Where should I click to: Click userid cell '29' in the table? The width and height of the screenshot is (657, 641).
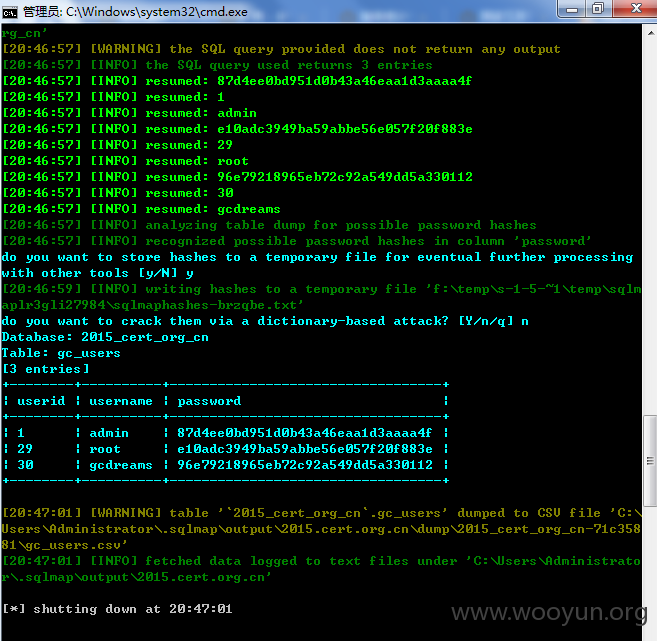pyautogui.click(x=25, y=449)
